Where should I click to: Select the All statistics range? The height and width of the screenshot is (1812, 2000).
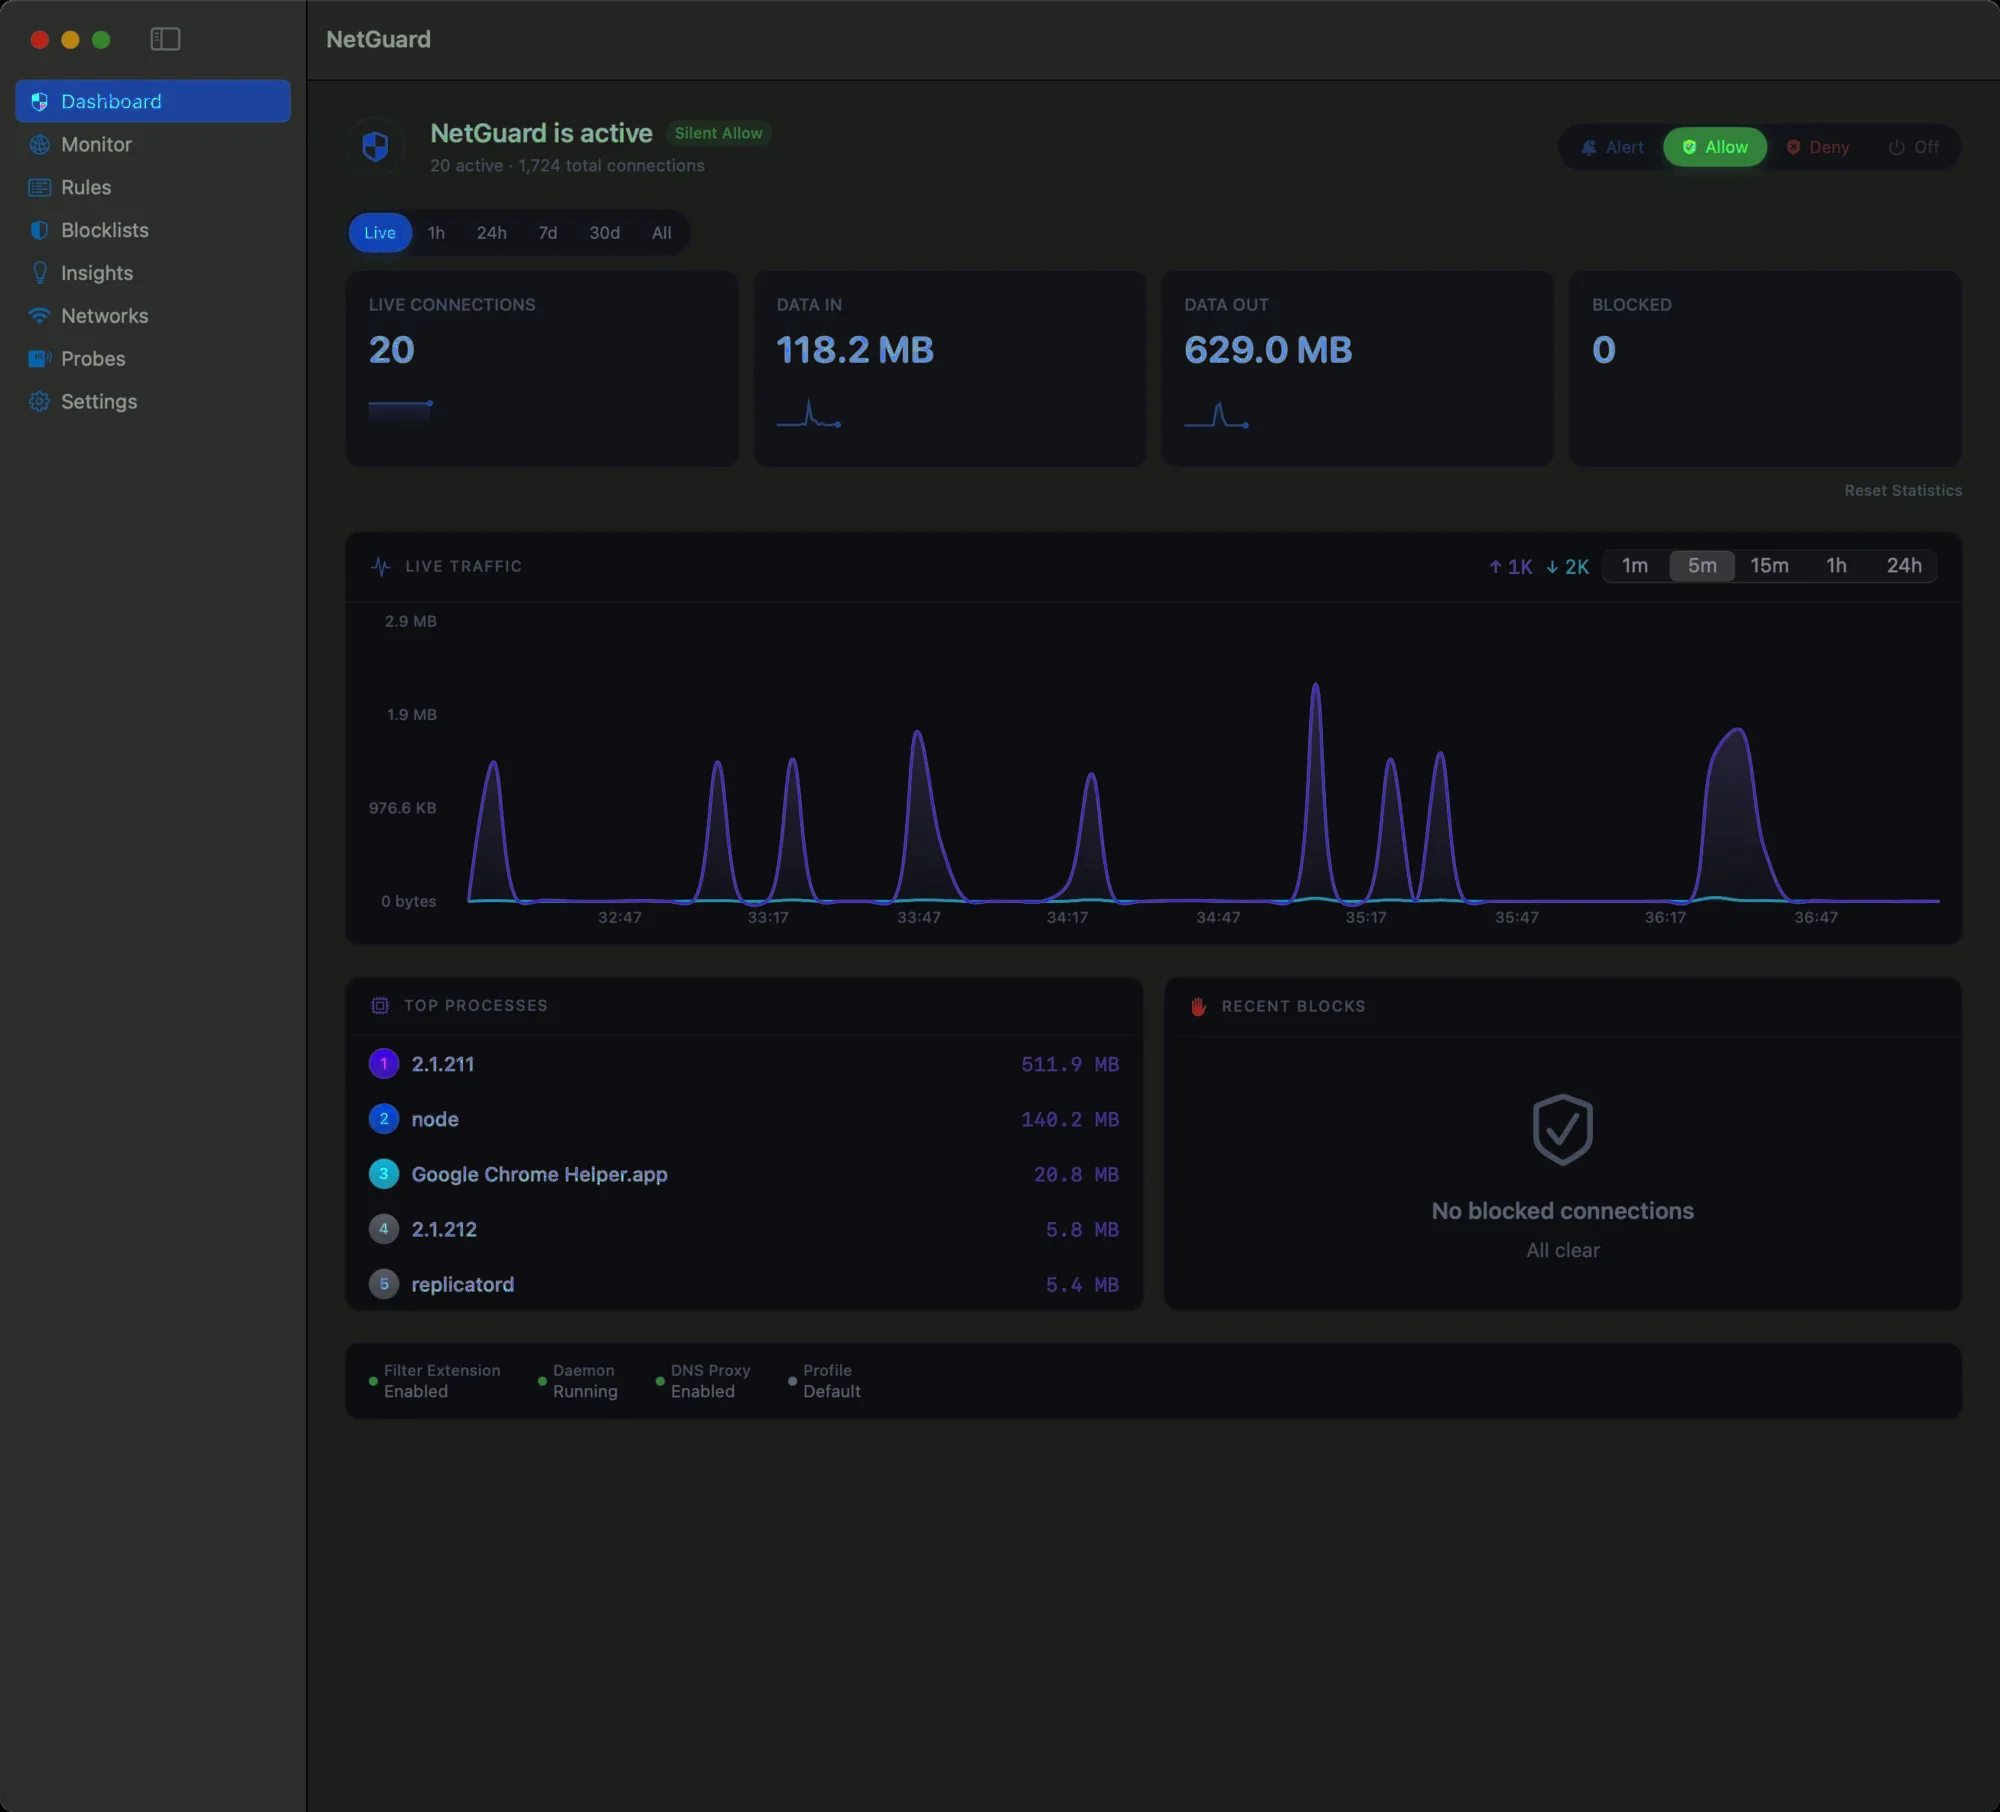[x=661, y=233]
